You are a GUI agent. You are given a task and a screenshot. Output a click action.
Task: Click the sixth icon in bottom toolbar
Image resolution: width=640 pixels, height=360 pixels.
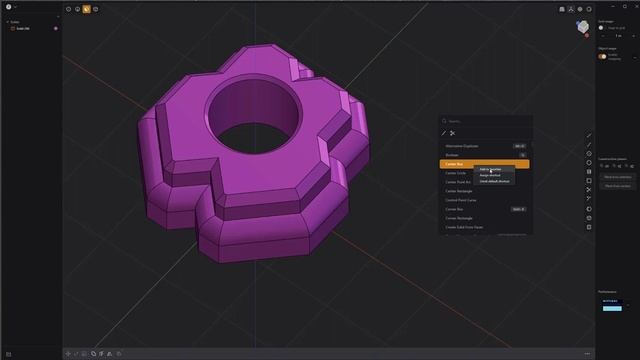point(109,354)
